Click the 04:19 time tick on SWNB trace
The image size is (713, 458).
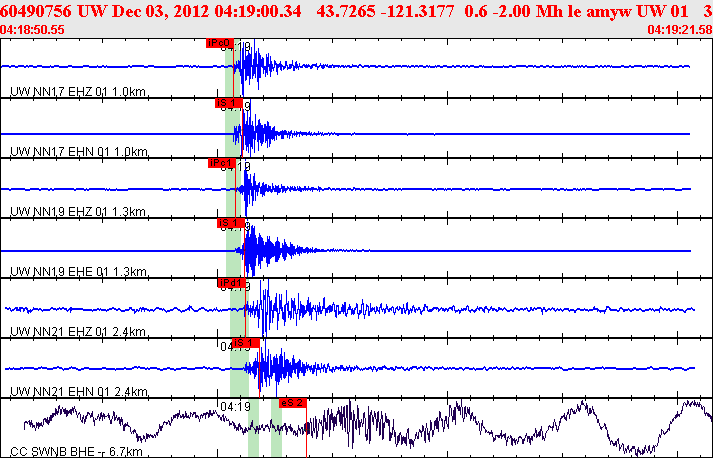(235, 407)
